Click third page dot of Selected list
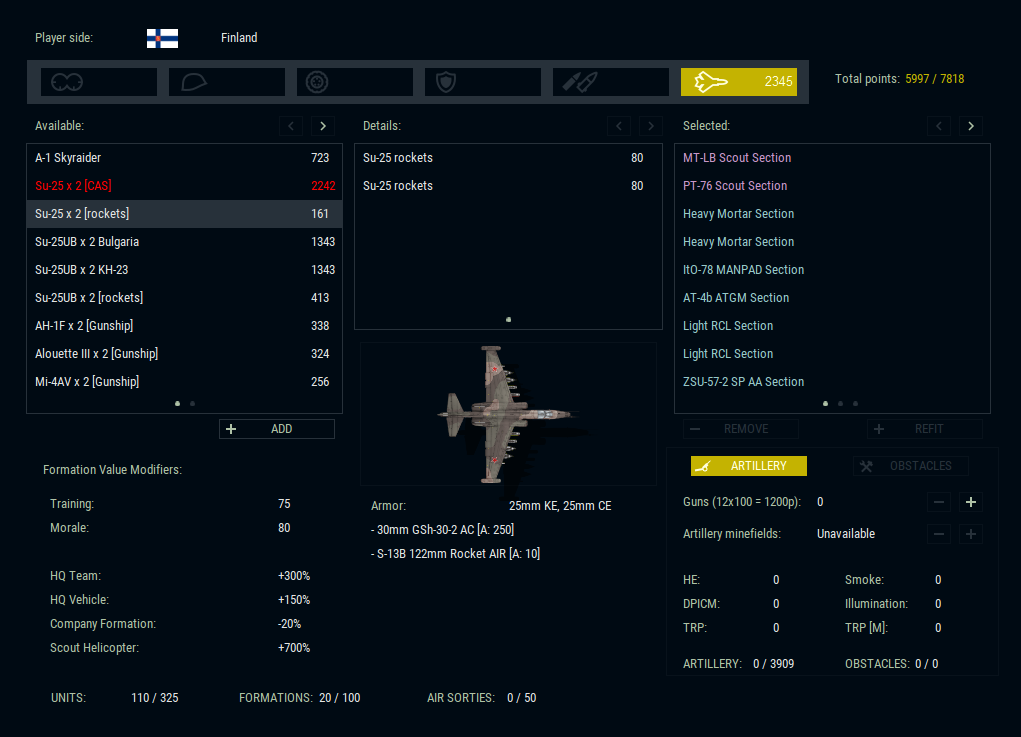This screenshot has height=737, width=1021. click(856, 404)
